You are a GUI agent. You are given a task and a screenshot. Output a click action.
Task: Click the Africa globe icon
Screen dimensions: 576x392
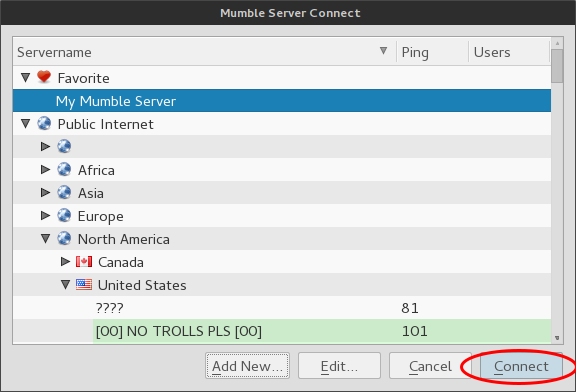(x=64, y=169)
